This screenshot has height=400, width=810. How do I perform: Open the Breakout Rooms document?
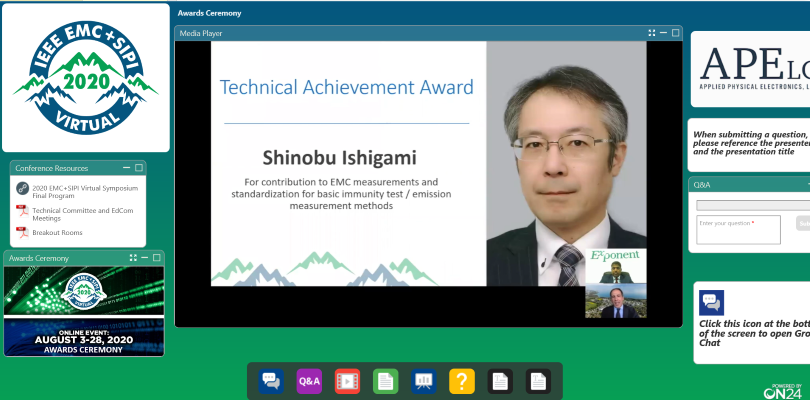pos(57,233)
